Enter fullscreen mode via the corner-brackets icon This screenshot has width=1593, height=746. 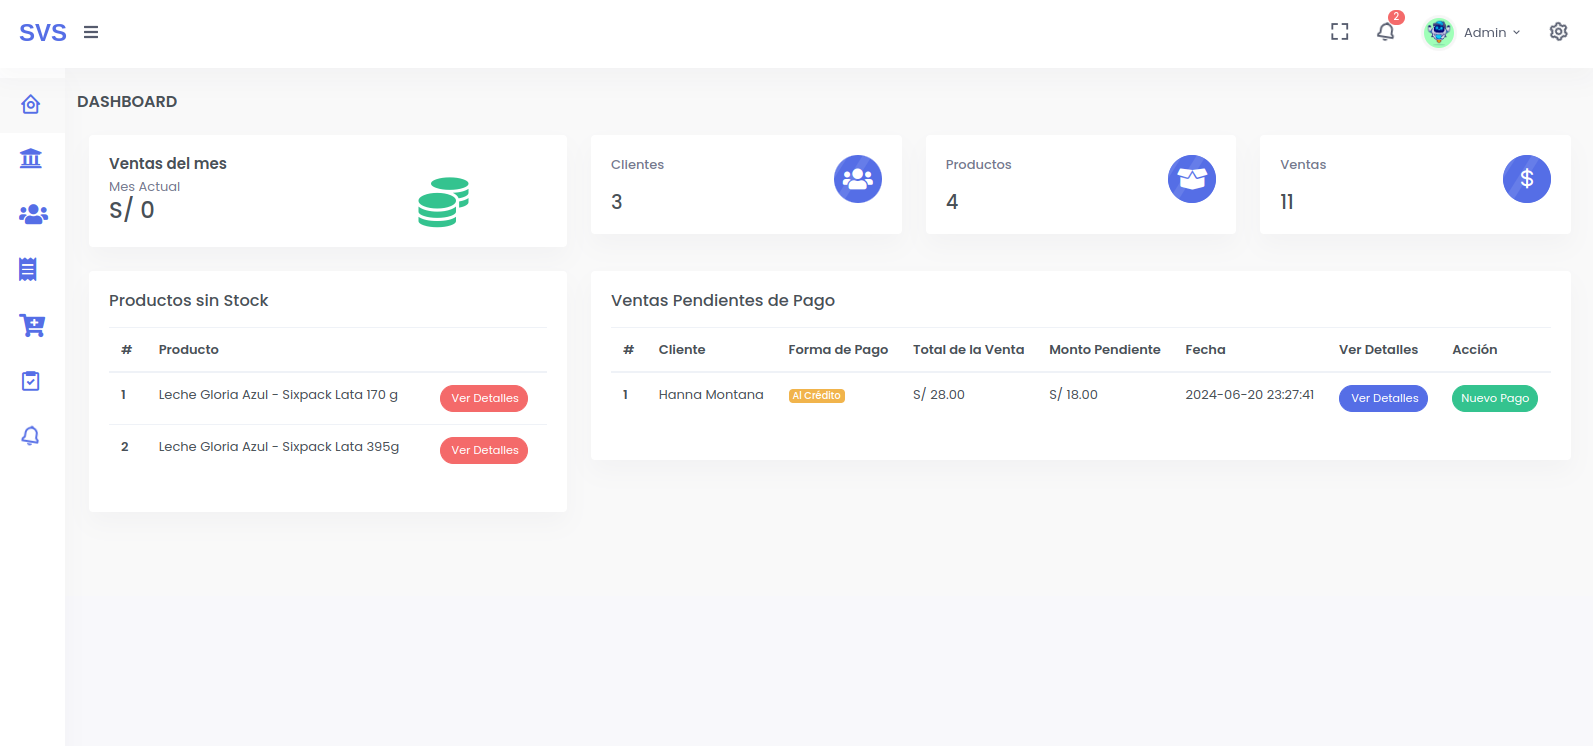tap(1340, 32)
